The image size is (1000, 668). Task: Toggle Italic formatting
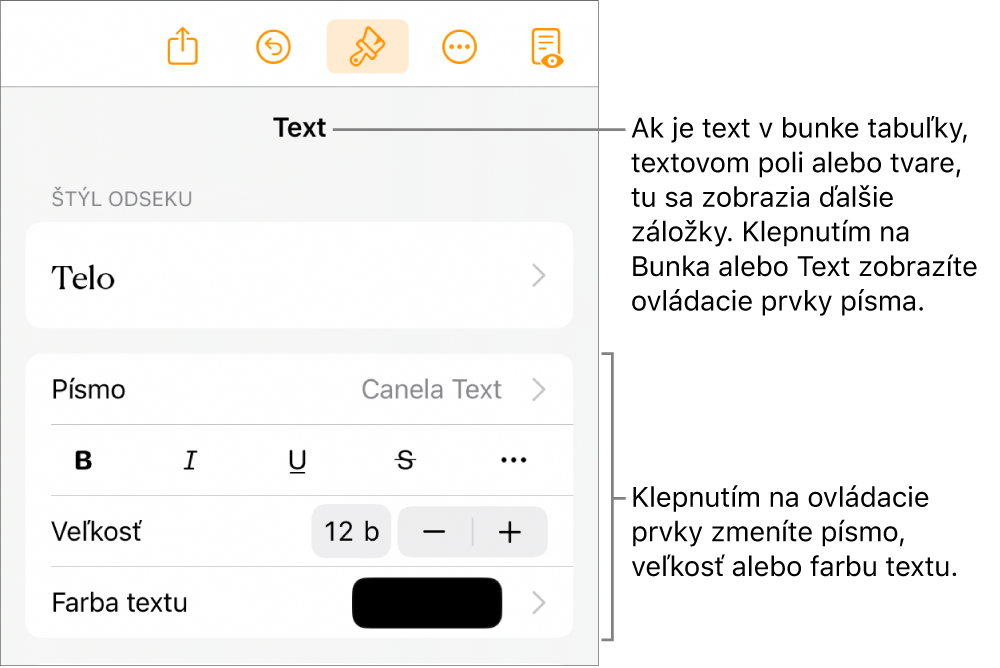coord(190,460)
